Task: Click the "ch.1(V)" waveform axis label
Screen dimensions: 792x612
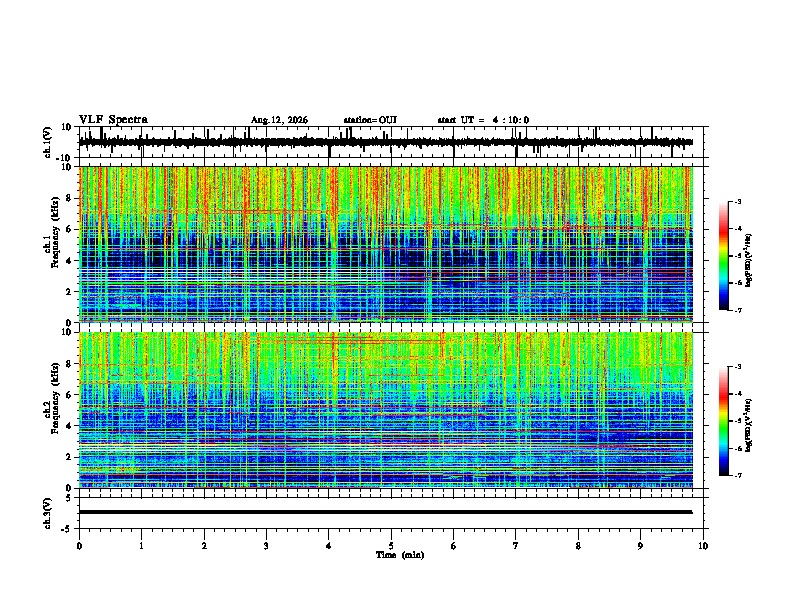Action: (48, 142)
